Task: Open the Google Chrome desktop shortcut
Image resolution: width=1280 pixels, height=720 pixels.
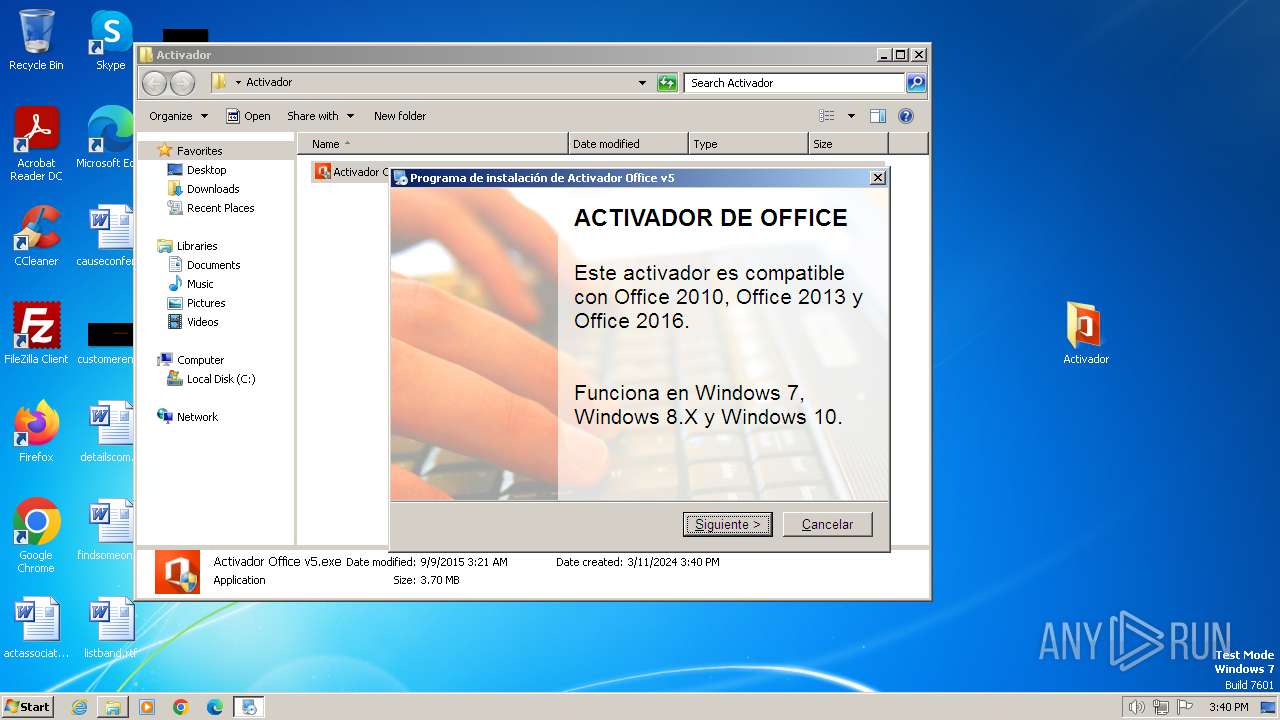Action: point(36,537)
